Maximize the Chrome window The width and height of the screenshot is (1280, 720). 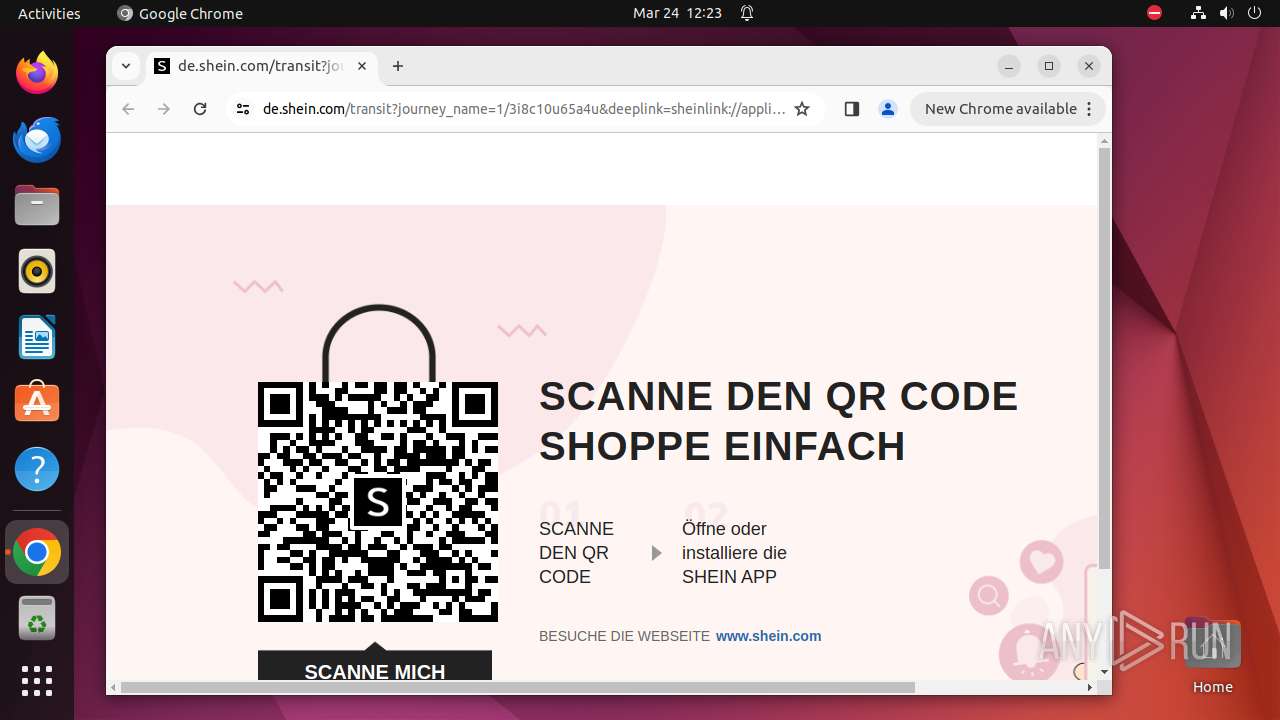1049,66
